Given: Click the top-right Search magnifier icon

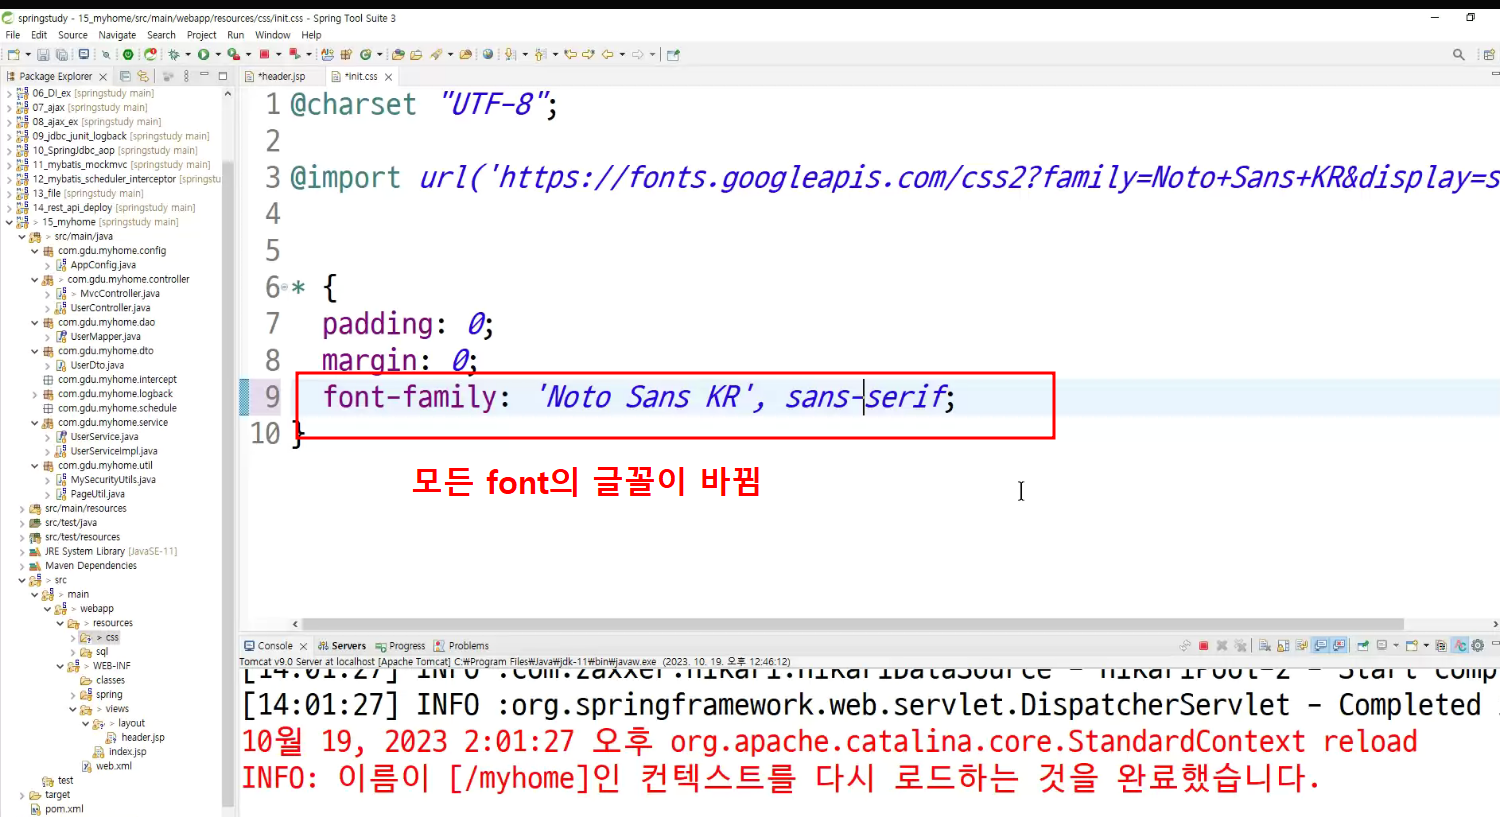Looking at the screenshot, I should [1458, 54].
